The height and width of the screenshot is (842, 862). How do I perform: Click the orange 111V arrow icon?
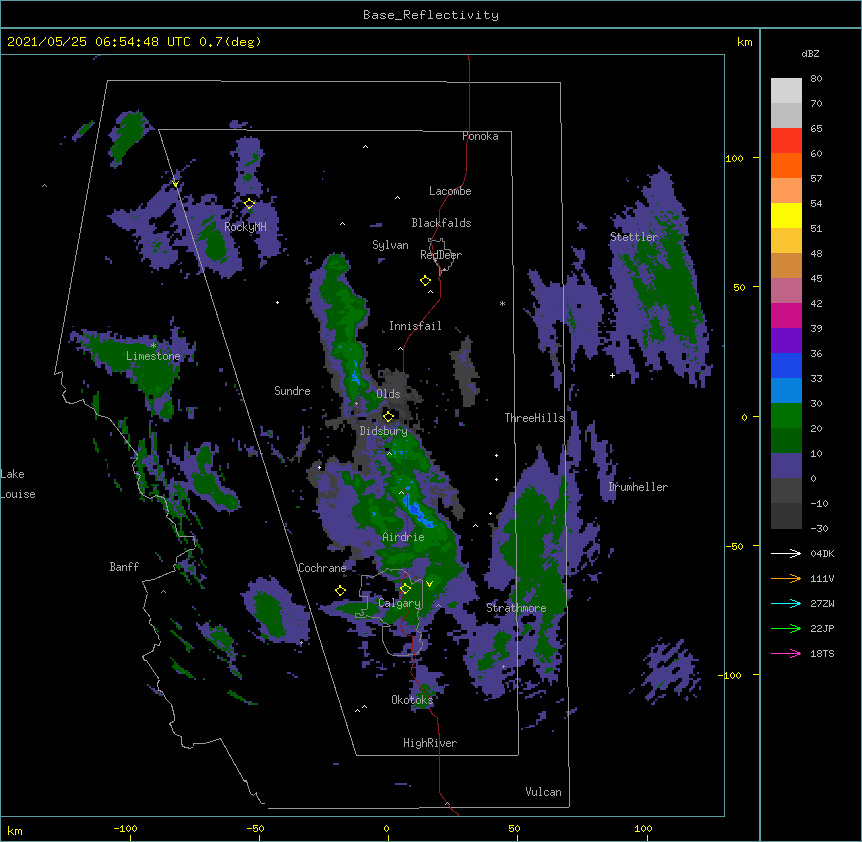(786, 578)
